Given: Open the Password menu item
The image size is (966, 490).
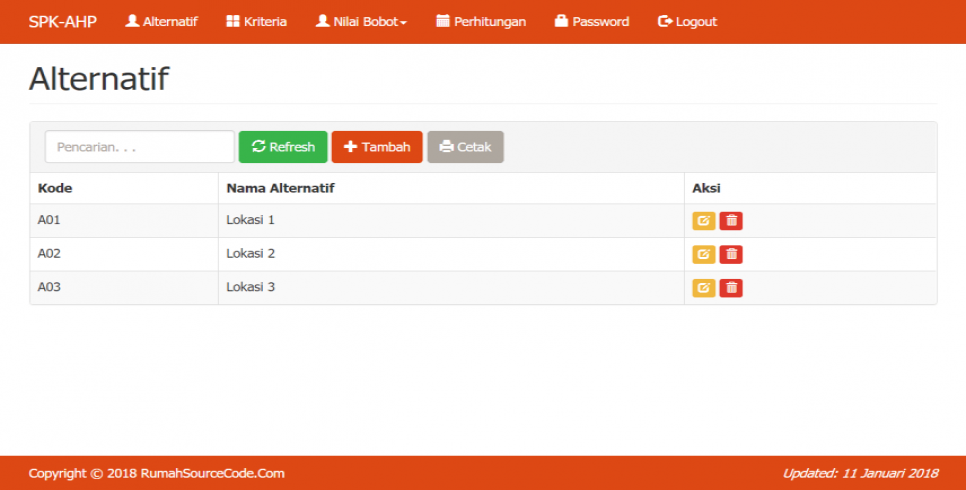Looking at the screenshot, I should [592, 22].
